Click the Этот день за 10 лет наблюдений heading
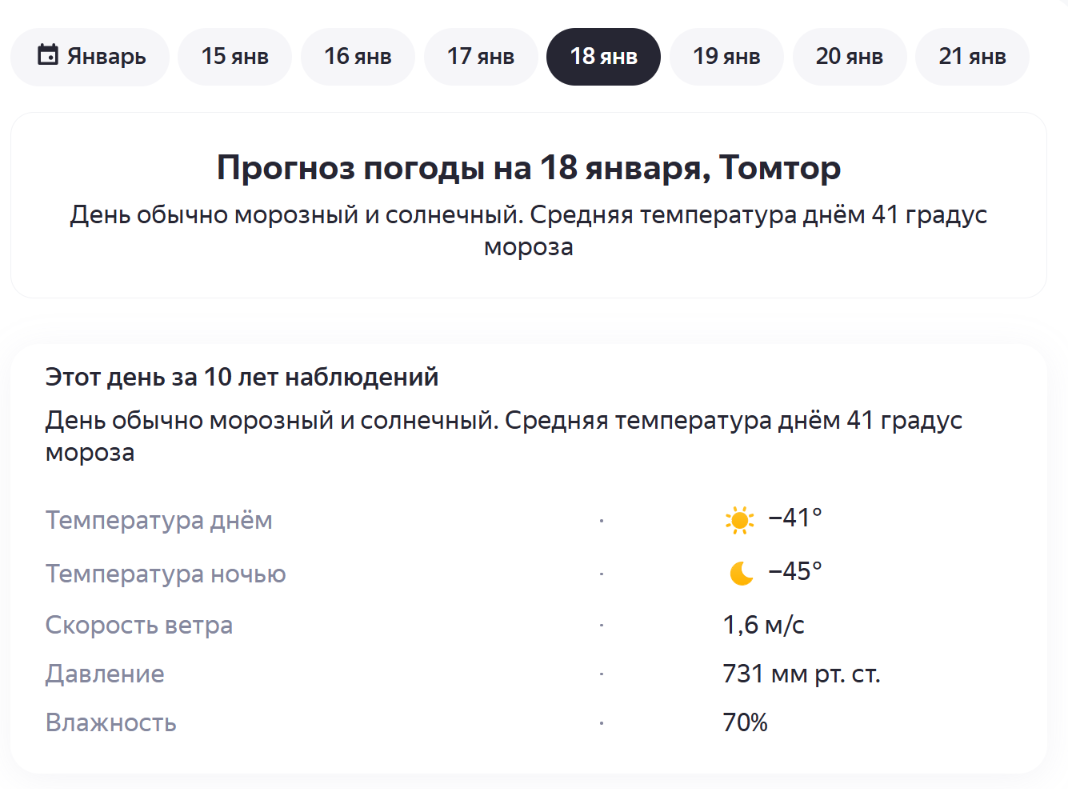Screen dimensions: 1068x789 [x=242, y=377]
